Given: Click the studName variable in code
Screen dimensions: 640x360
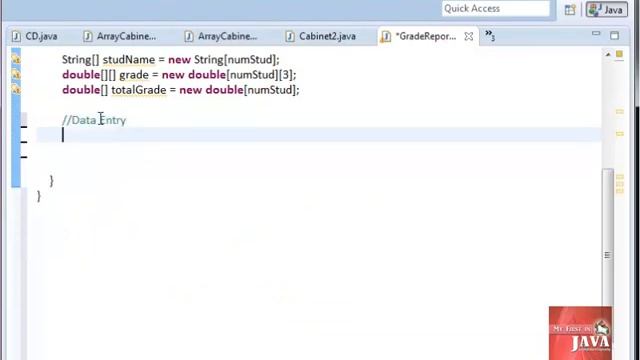Looking at the screenshot, I should [x=129, y=60].
